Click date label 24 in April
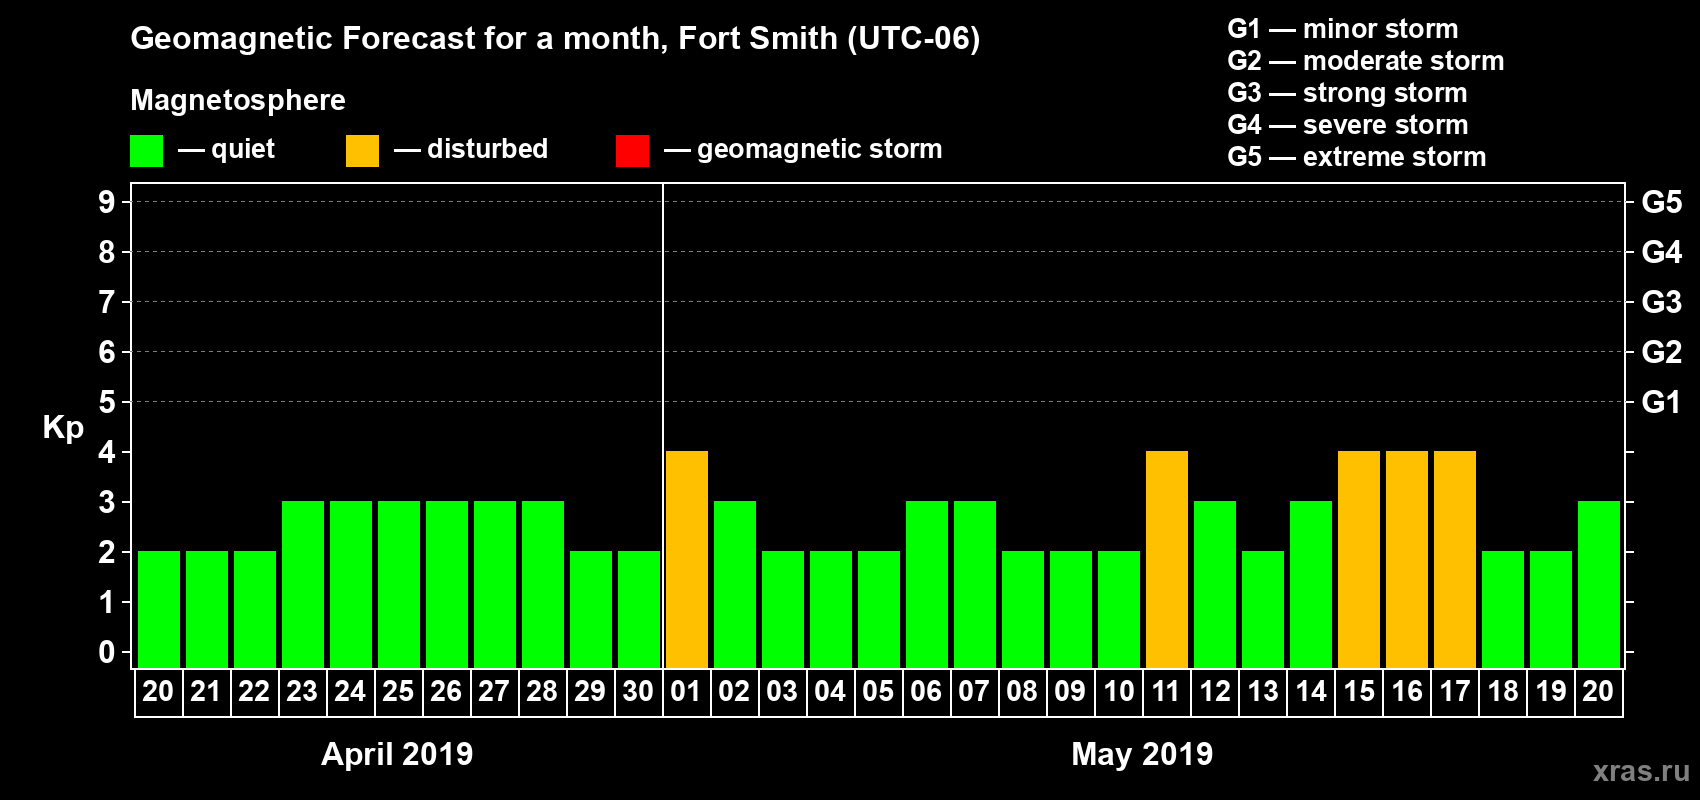Viewport: 1700px width, 800px height. pyautogui.click(x=350, y=692)
